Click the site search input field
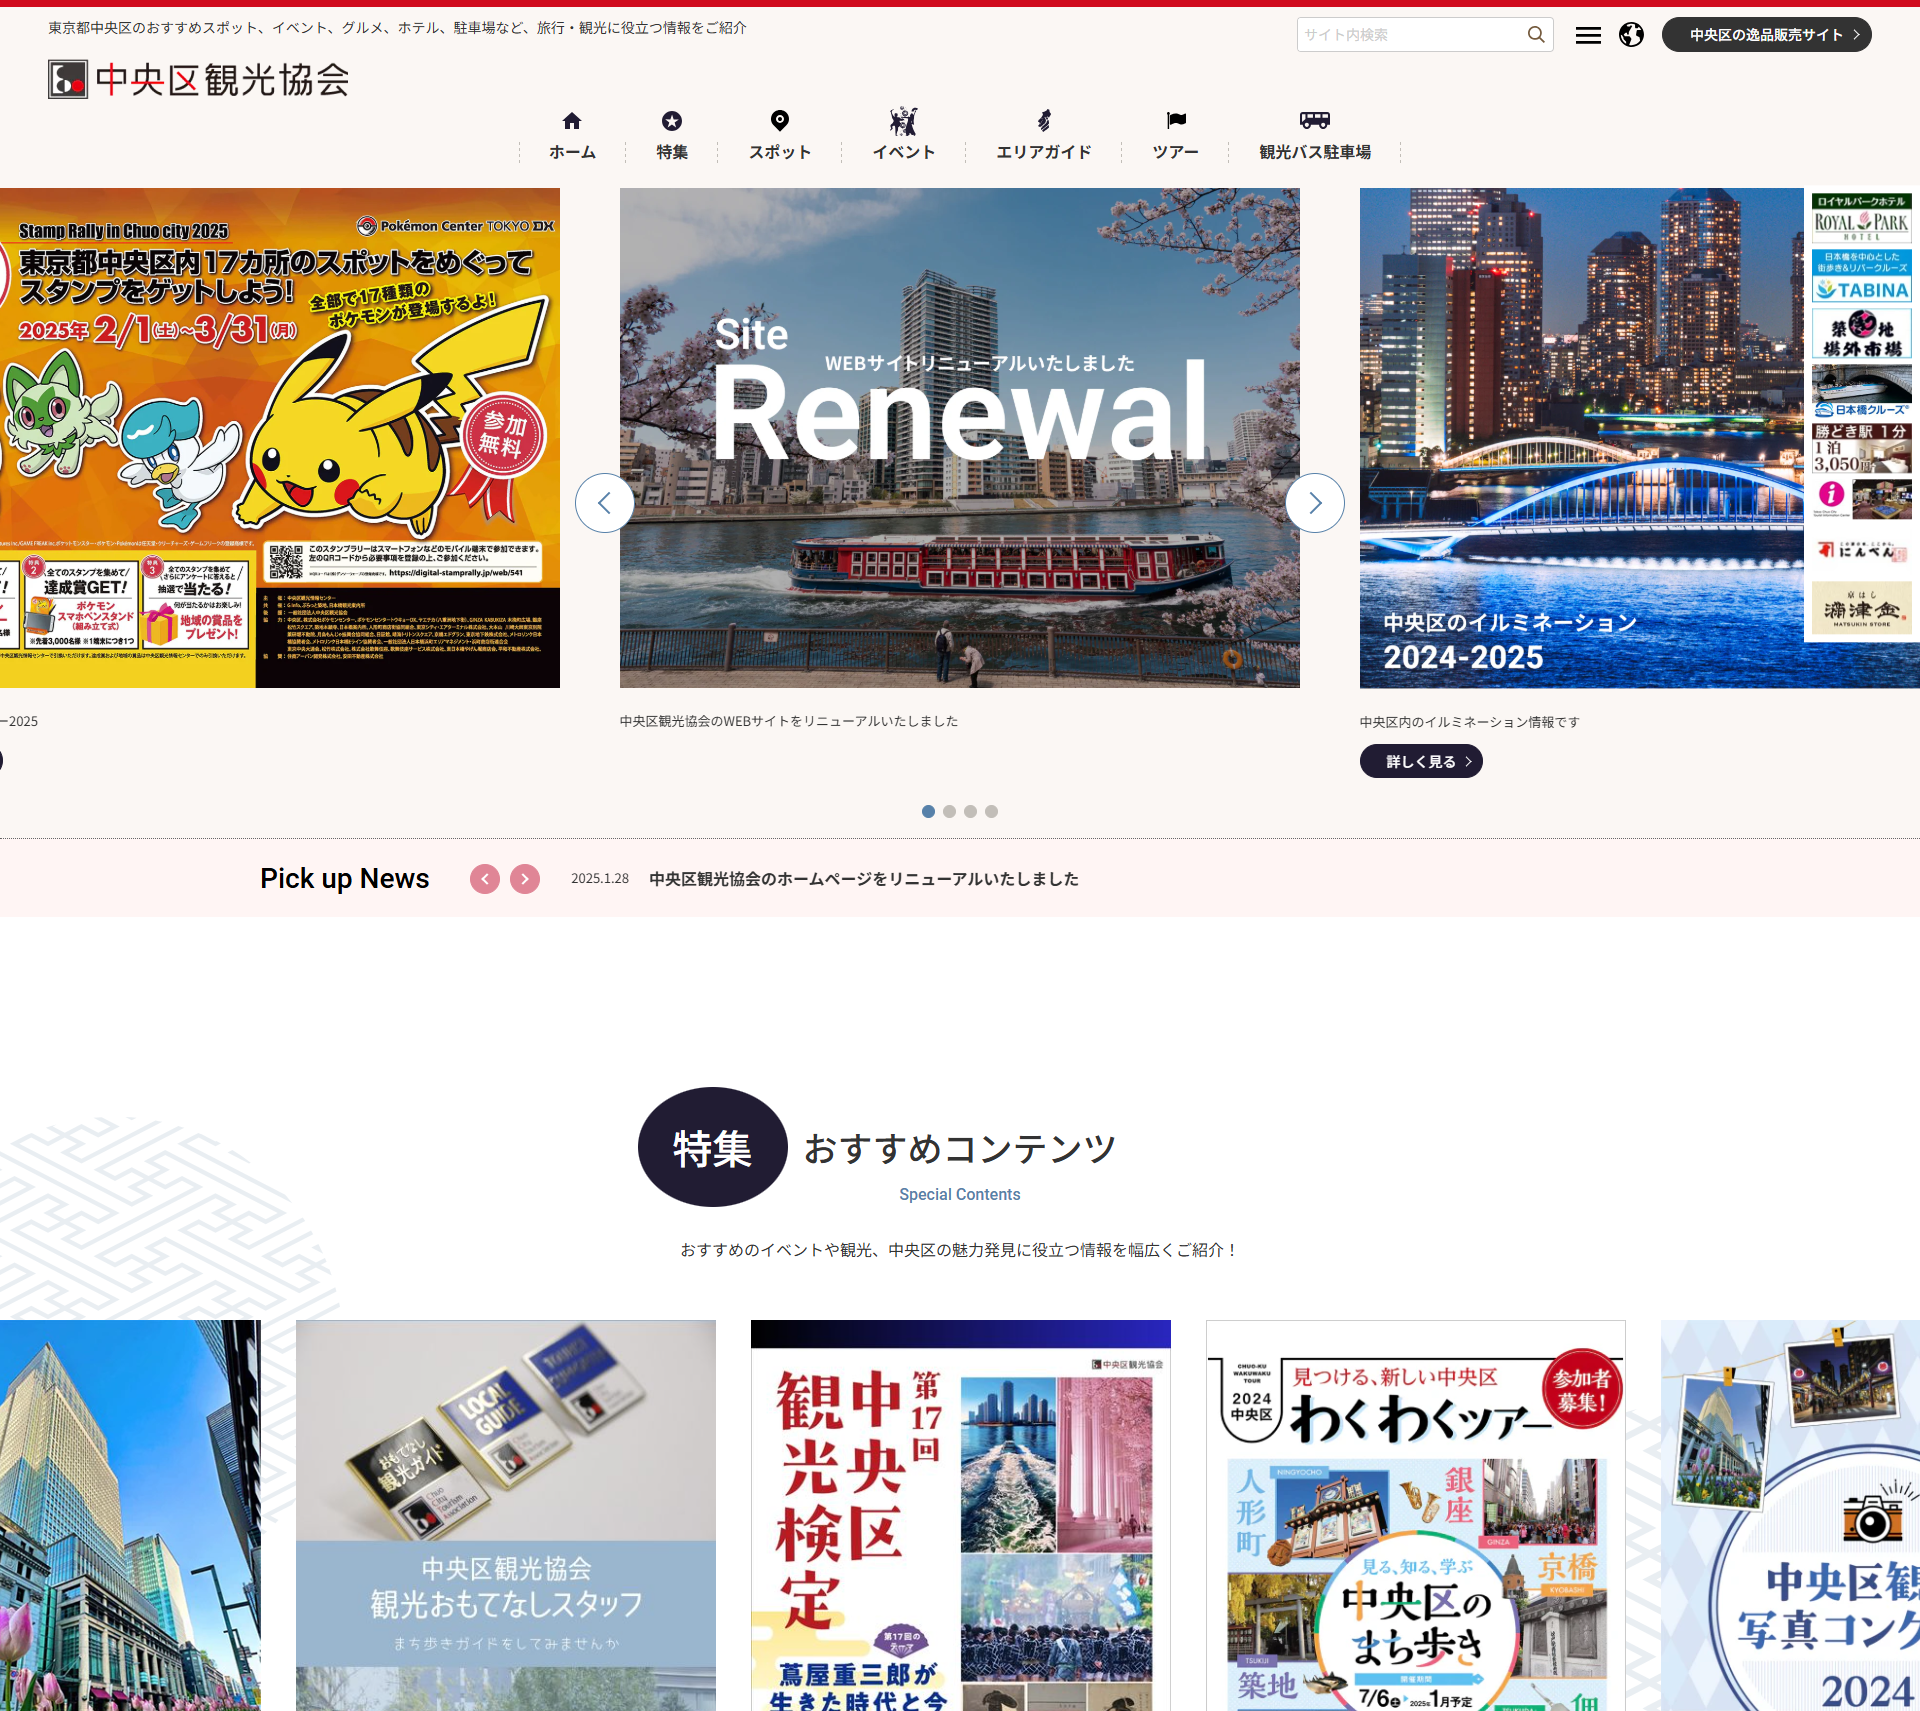The height and width of the screenshot is (1711, 1920). [x=1413, y=33]
